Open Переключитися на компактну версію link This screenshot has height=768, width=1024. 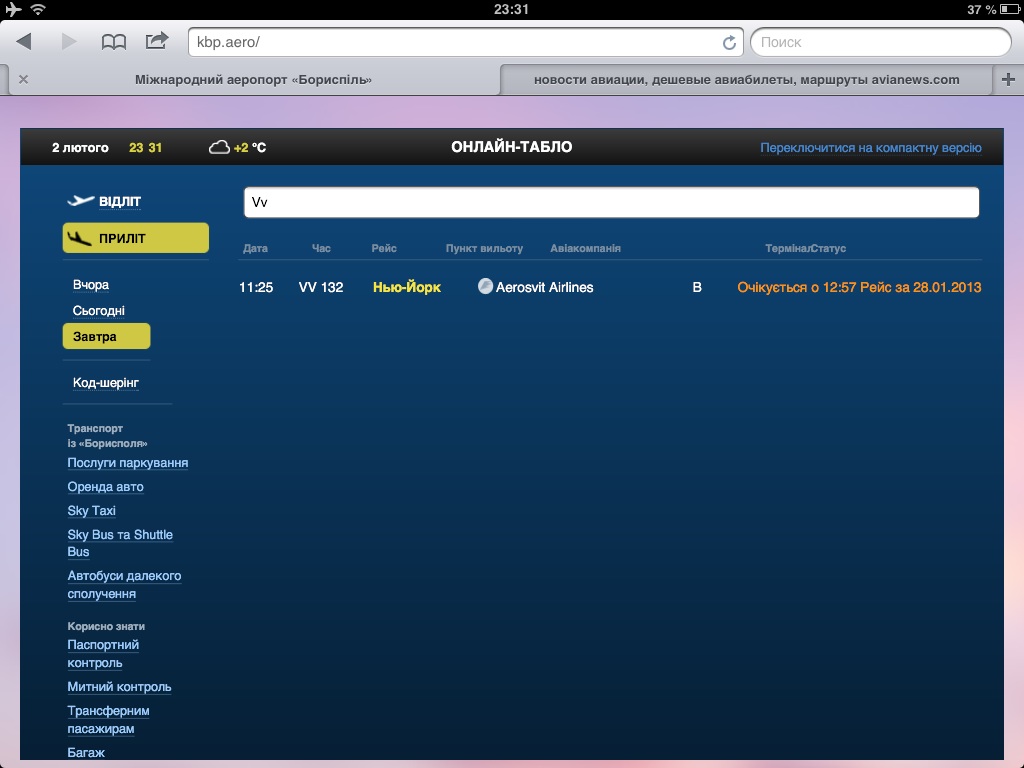coord(870,148)
